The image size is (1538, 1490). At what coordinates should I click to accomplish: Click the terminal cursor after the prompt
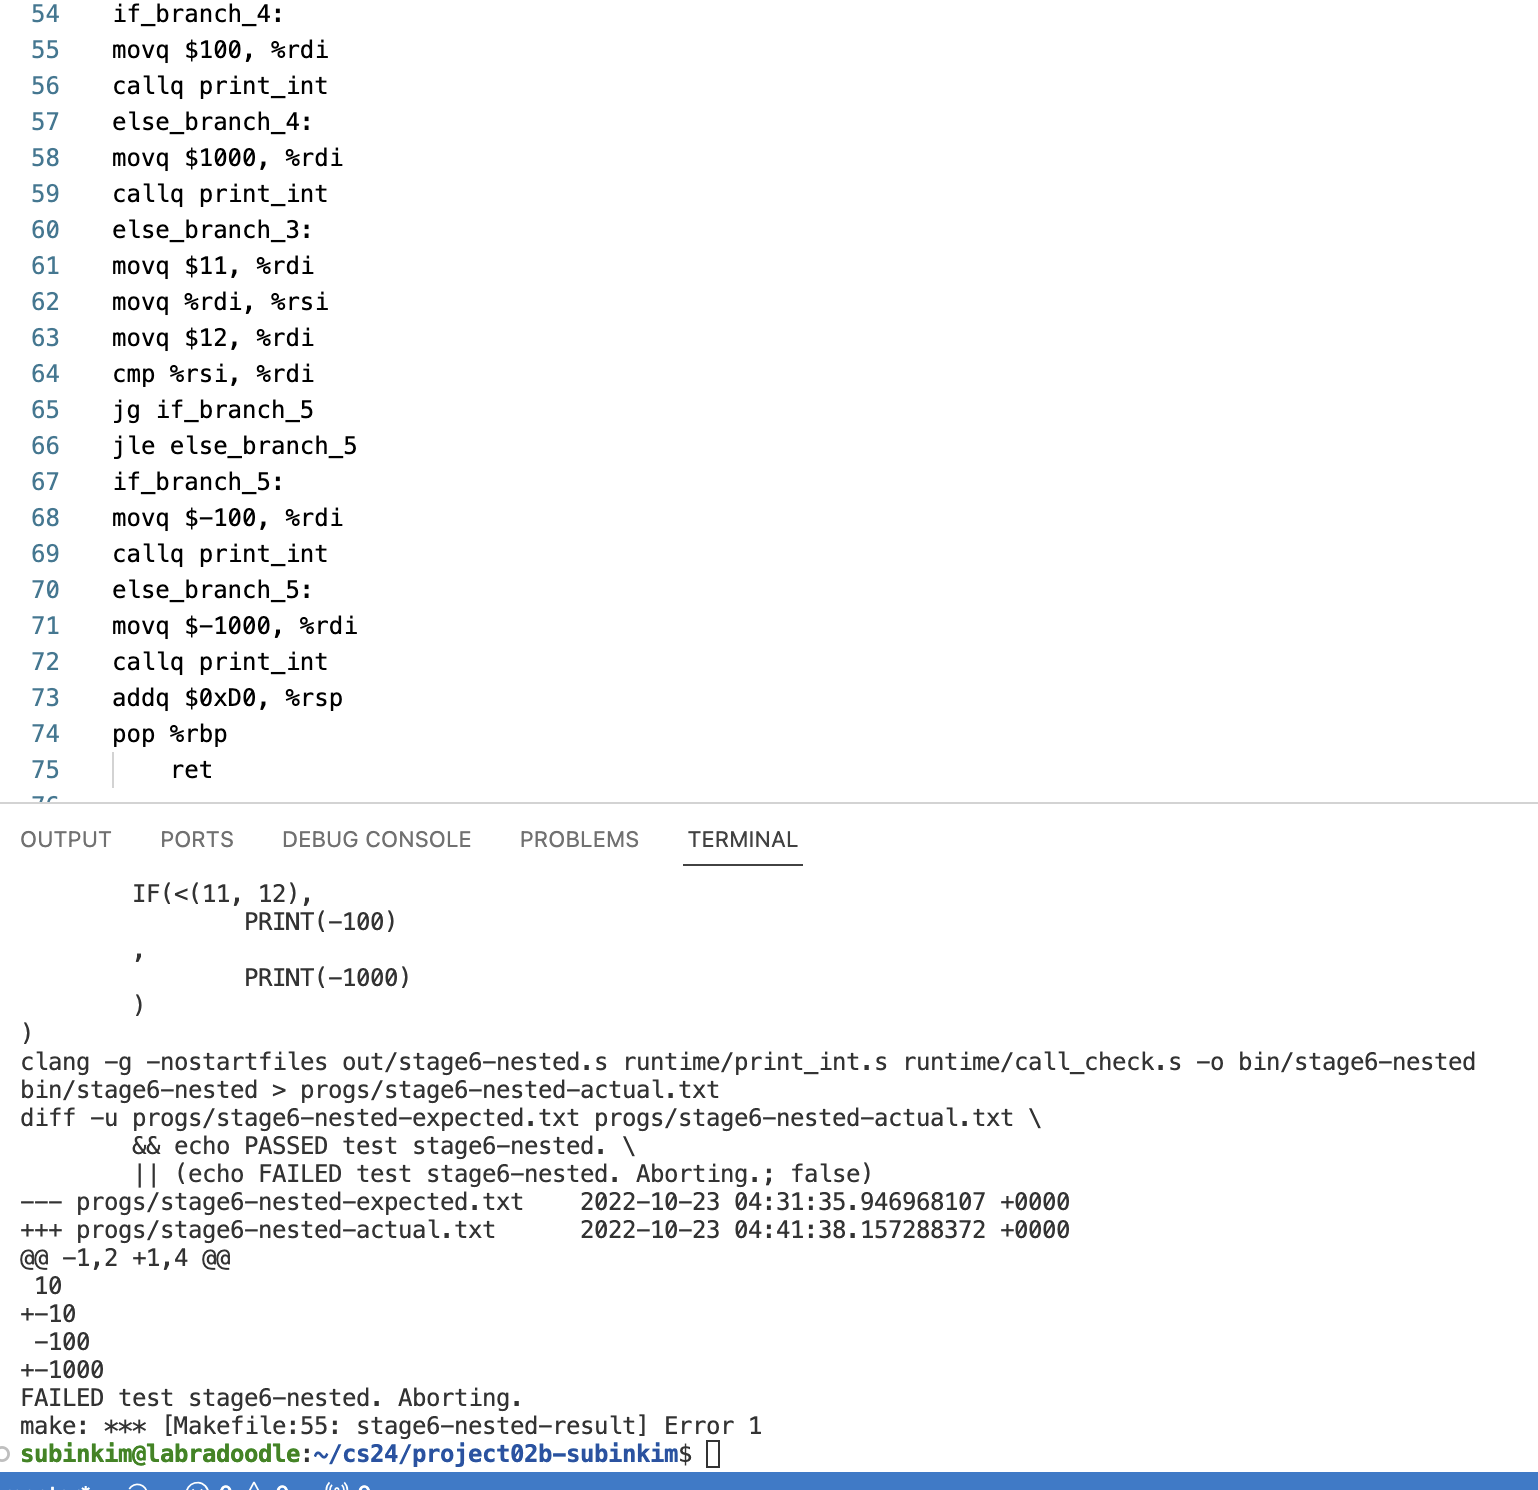click(x=713, y=1453)
